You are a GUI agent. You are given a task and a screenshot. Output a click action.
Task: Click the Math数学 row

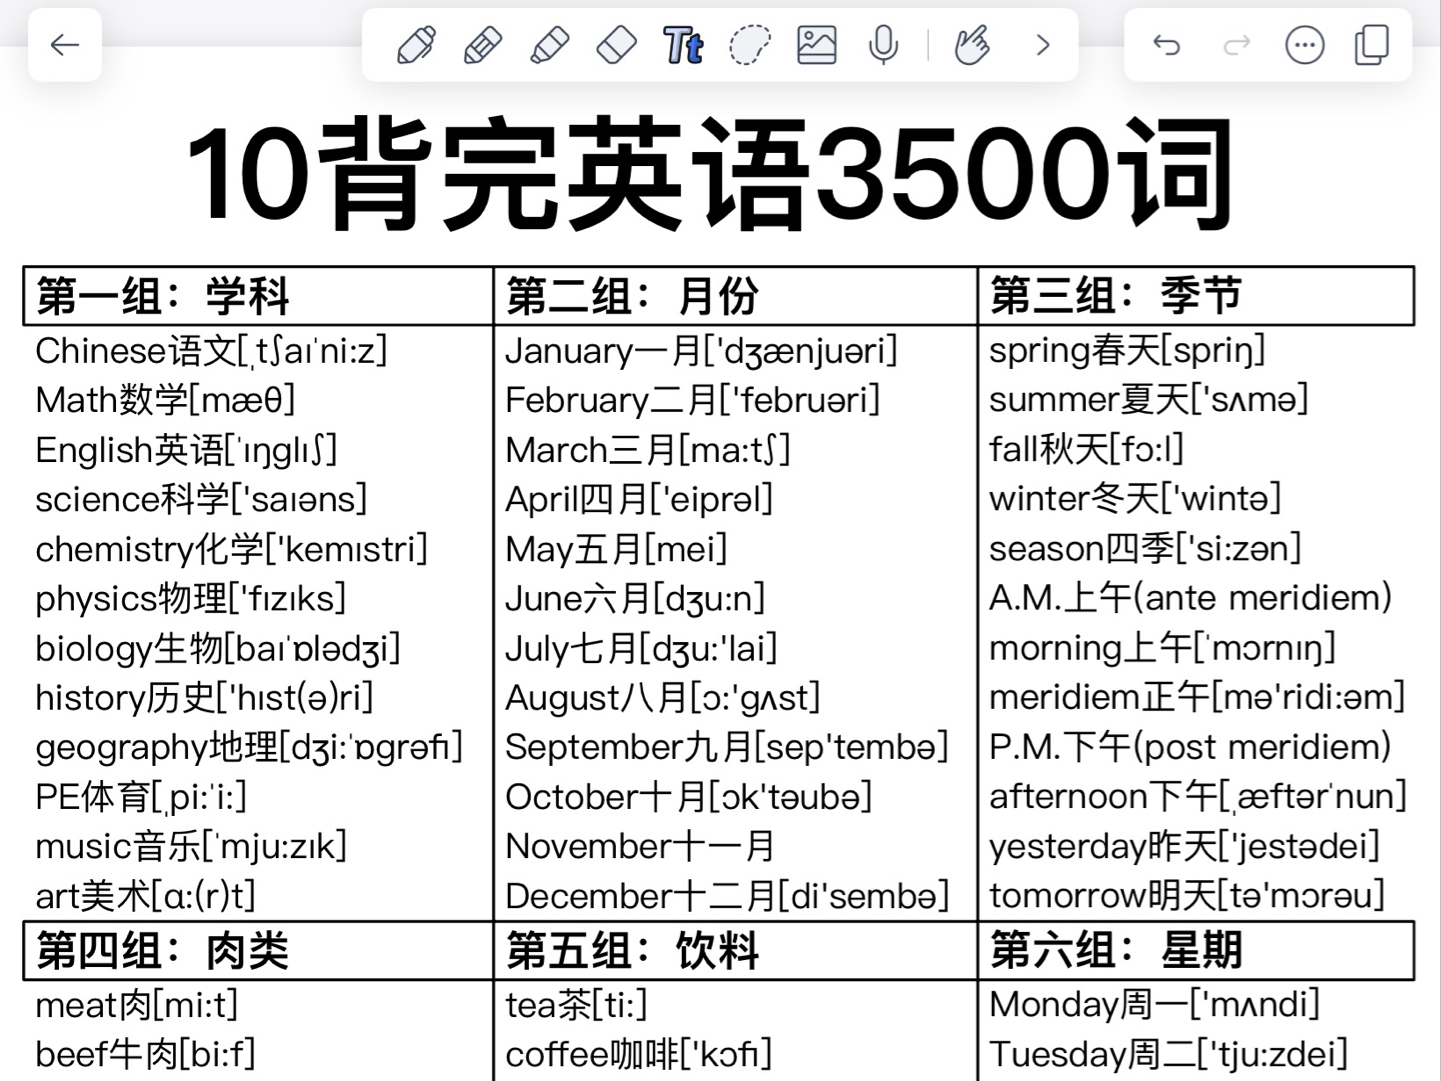pyautogui.click(x=165, y=400)
